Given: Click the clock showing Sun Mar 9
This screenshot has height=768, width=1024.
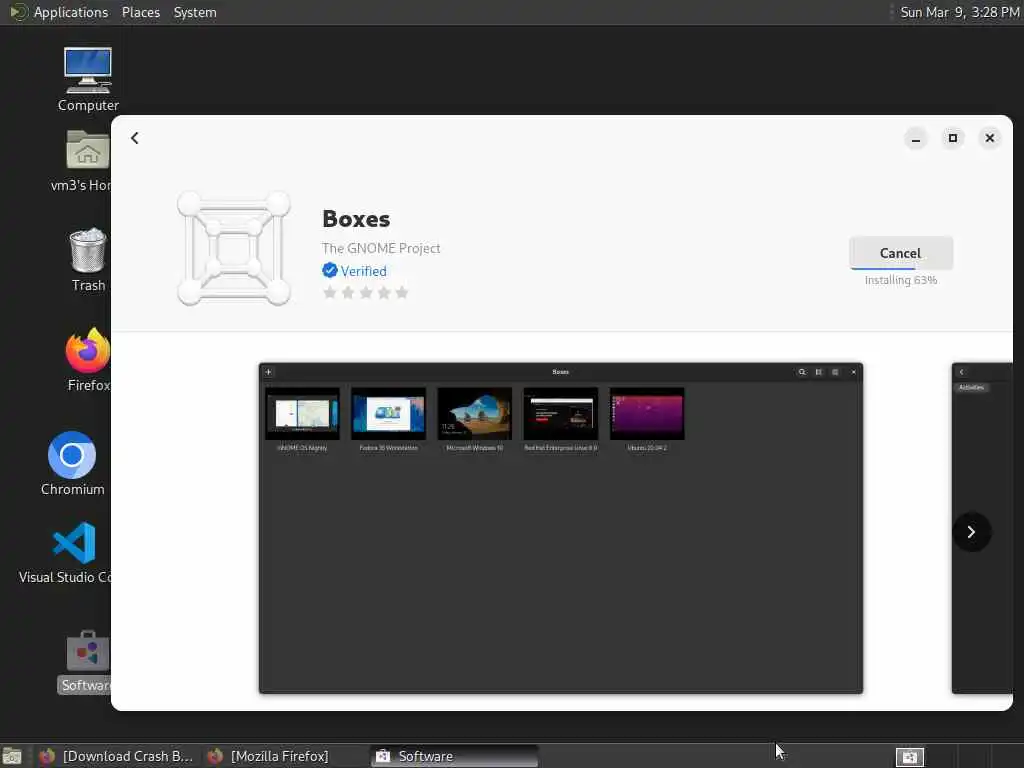Looking at the screenshot, I should 959,12.
